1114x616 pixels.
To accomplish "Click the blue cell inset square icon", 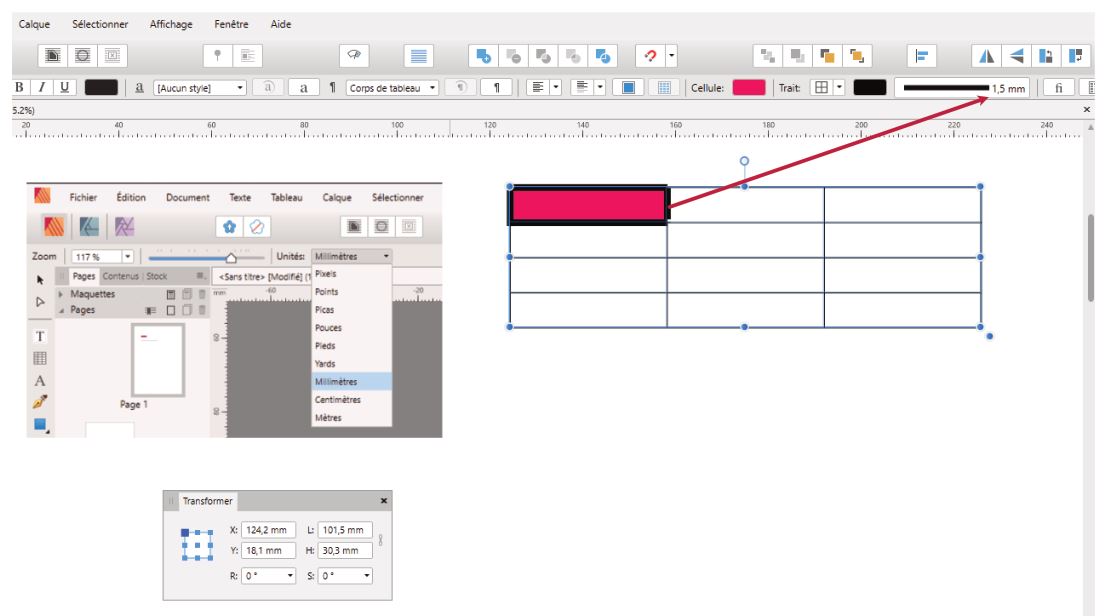I will click(x=628, y=87).
